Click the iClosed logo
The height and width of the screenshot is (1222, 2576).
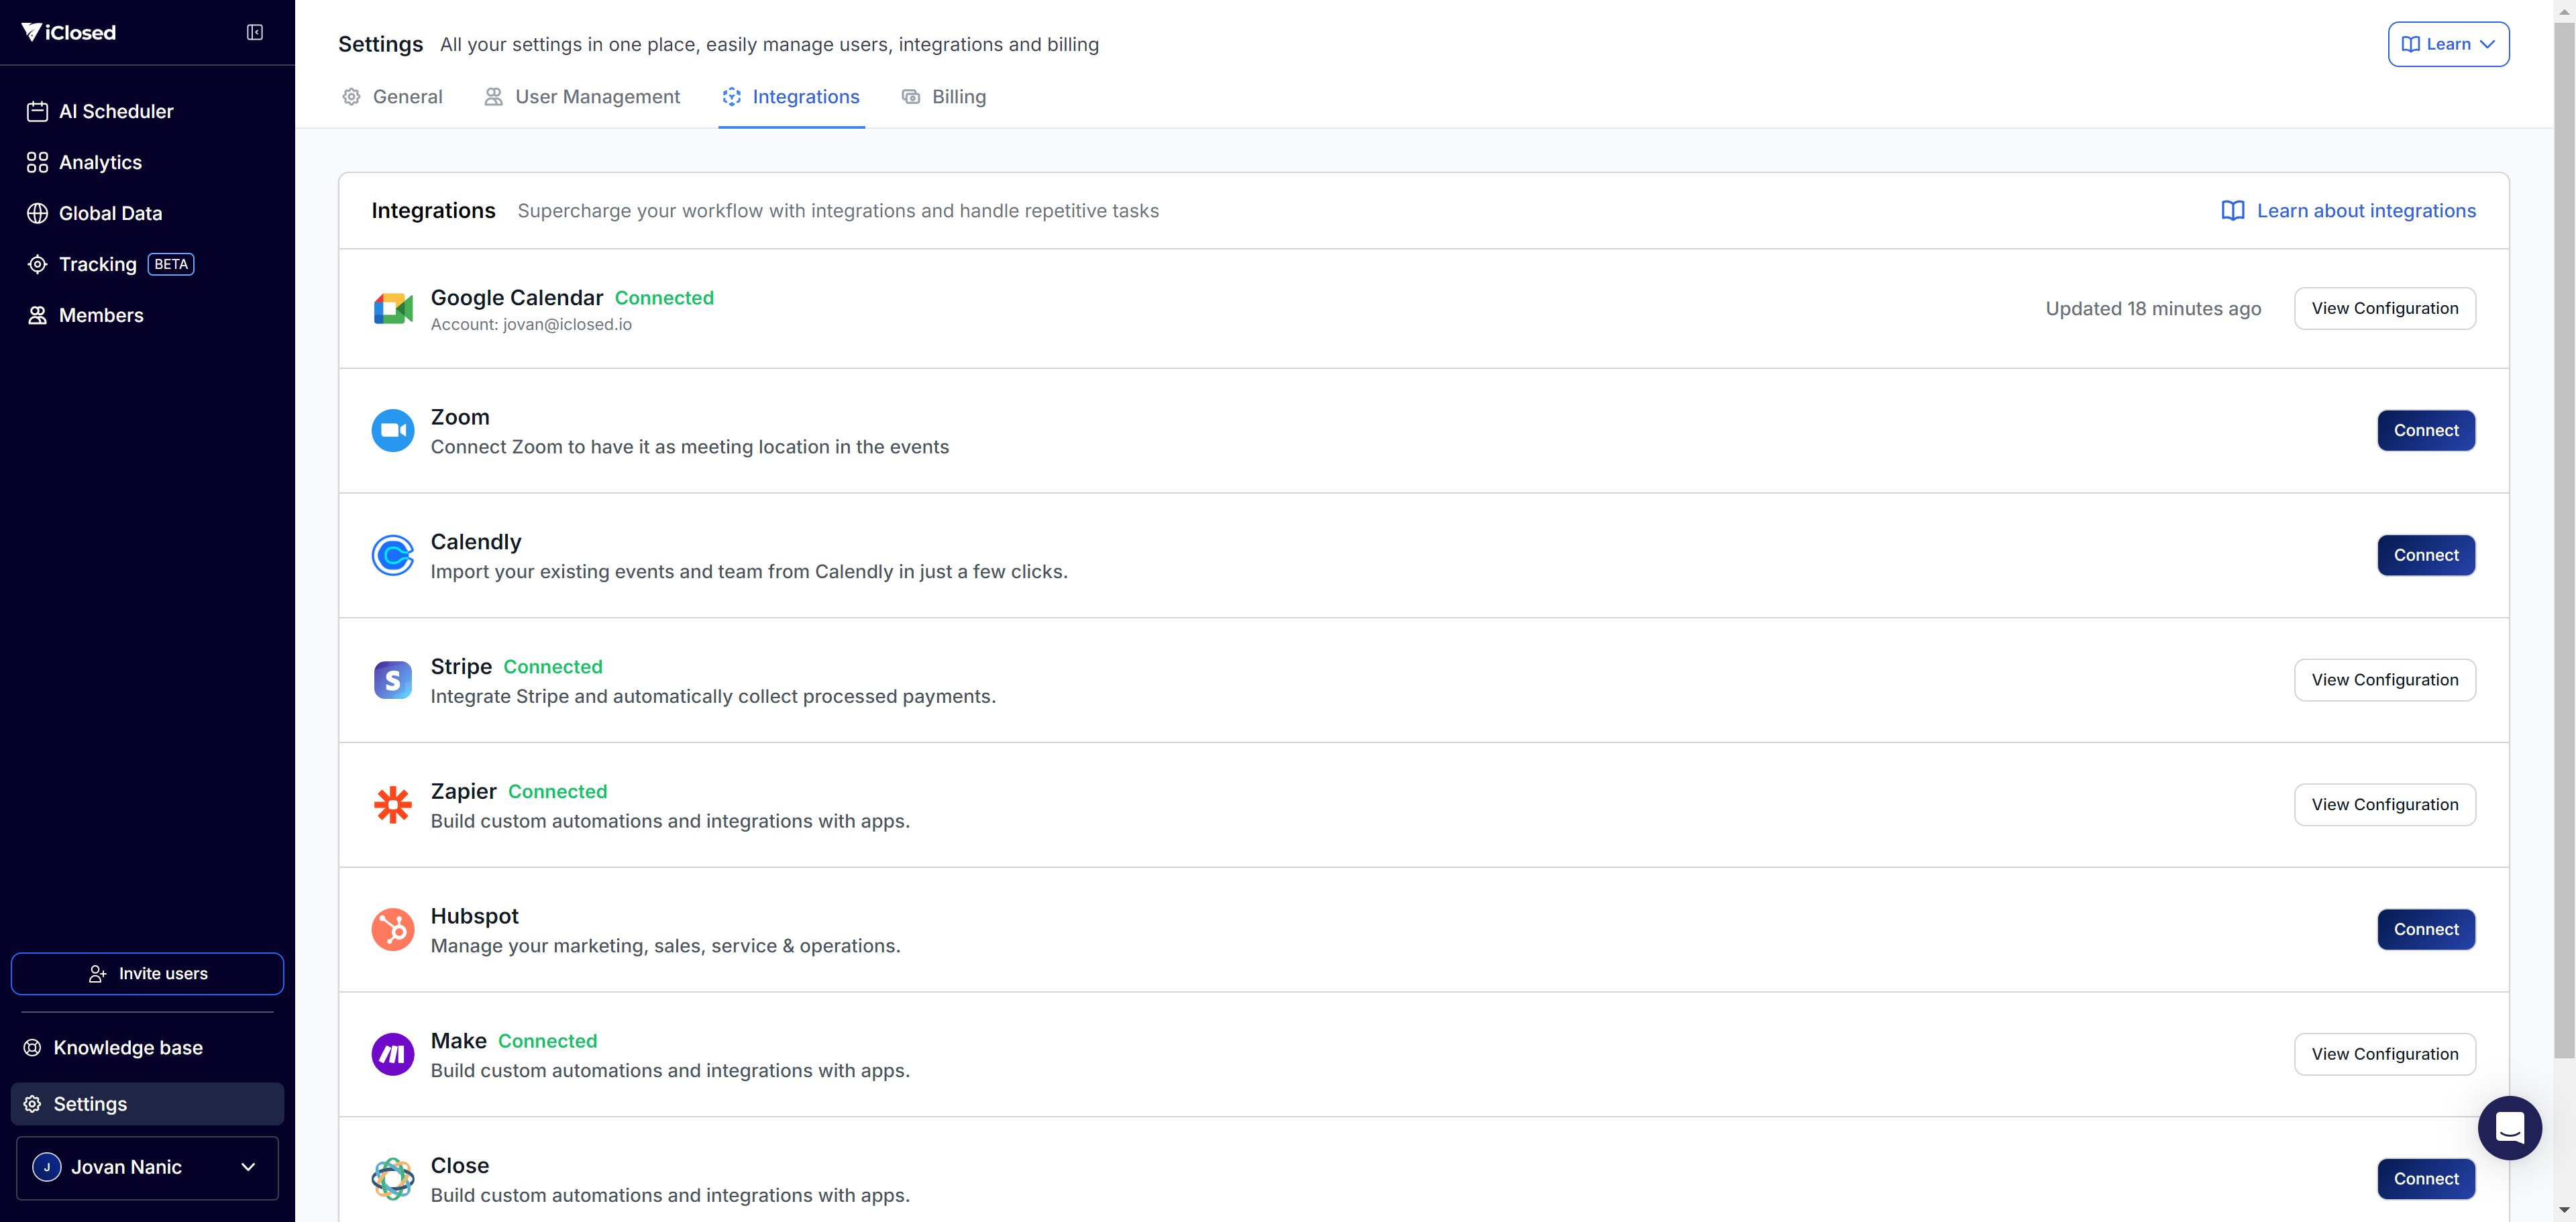pos(69,32)
